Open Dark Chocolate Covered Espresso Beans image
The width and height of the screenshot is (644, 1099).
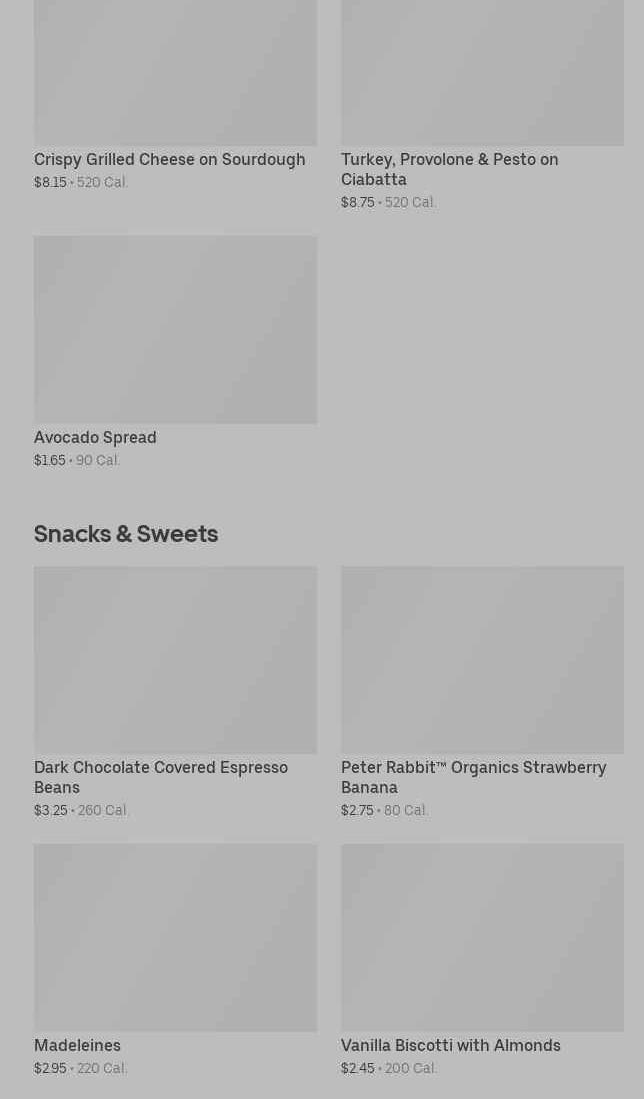pos(175,659)
